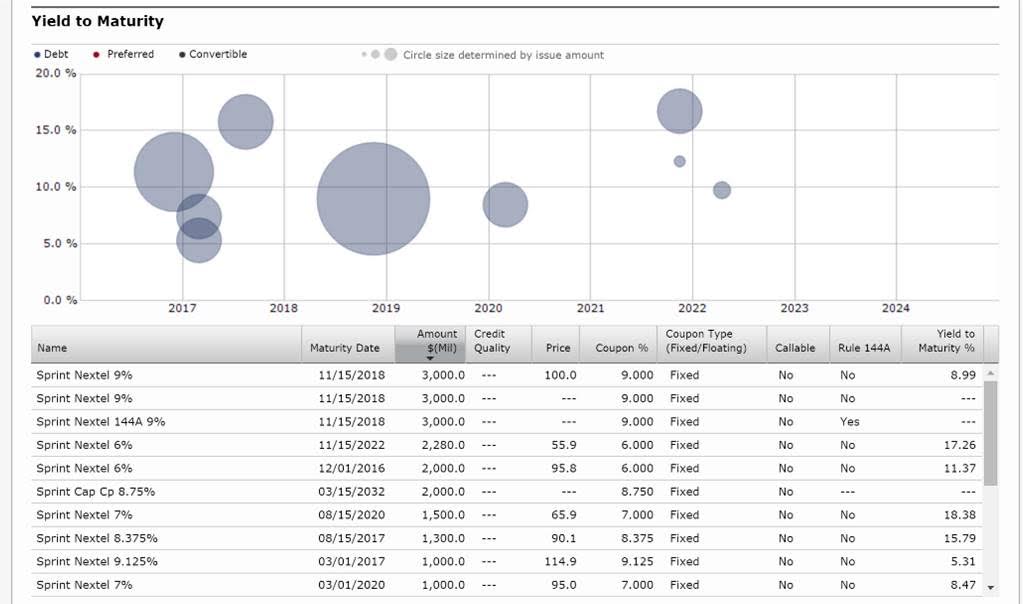Click the circle size legend icon
The width and height of the screenshot is (1023, 604).
(379, 55)
